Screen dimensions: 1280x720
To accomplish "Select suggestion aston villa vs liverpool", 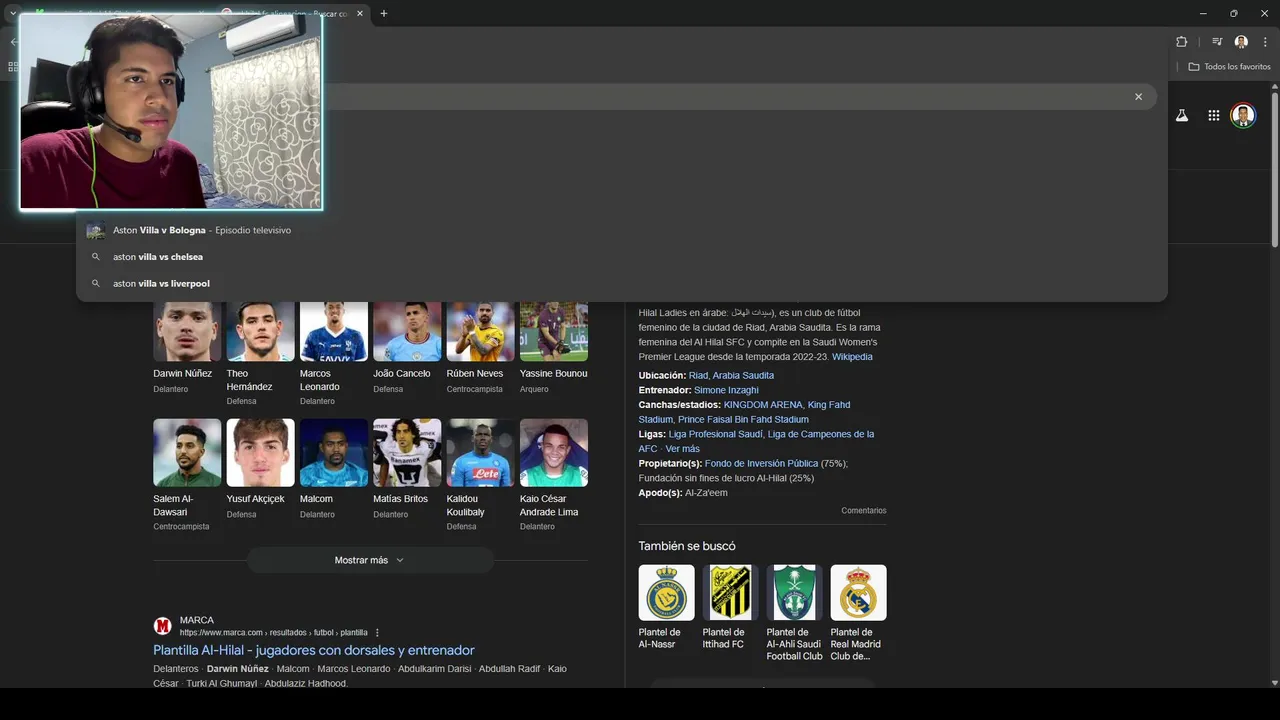I will (x=621, y=283).
